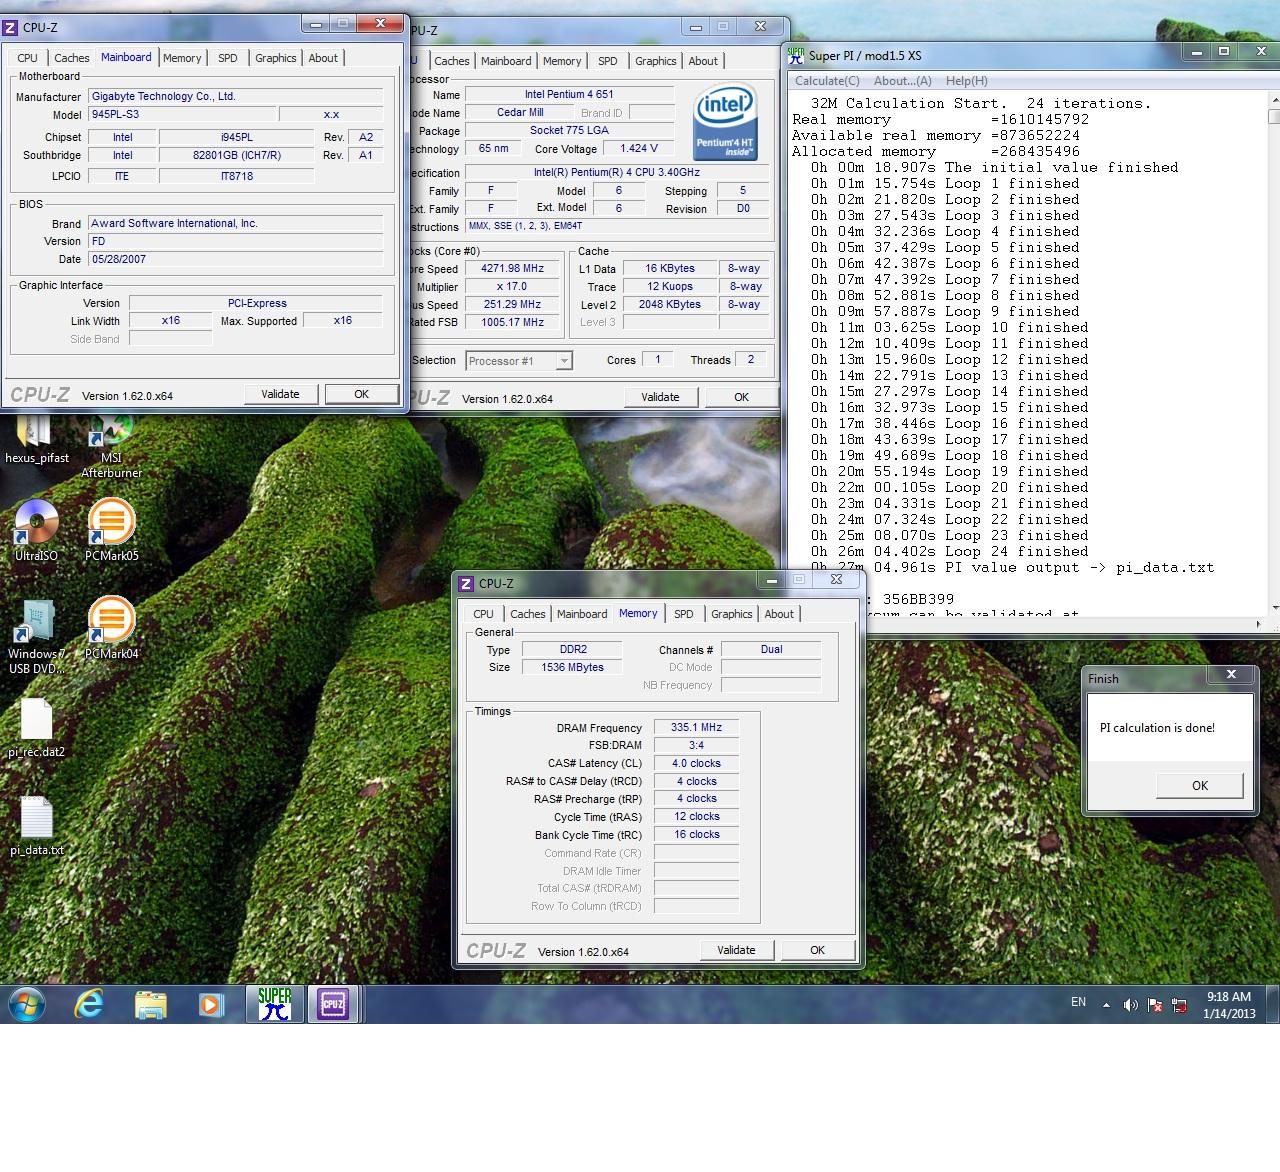Click OK in Memory CPU-Z window
1280x1172 pixels.
pos(818,950)
